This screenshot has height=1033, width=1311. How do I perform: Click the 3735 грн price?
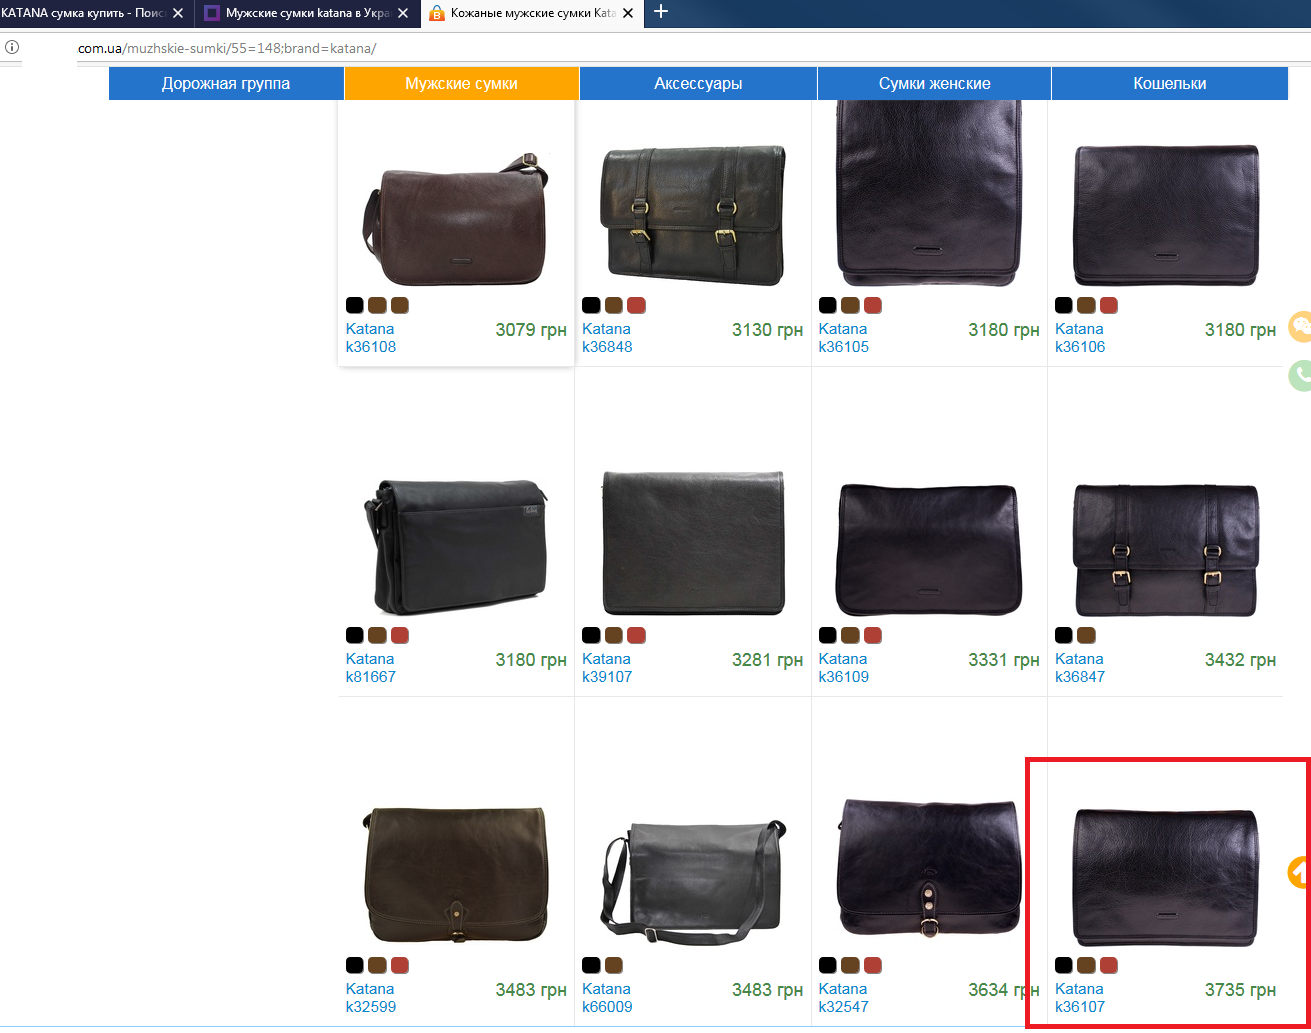pyautogui.click(x=1240, y=990)
